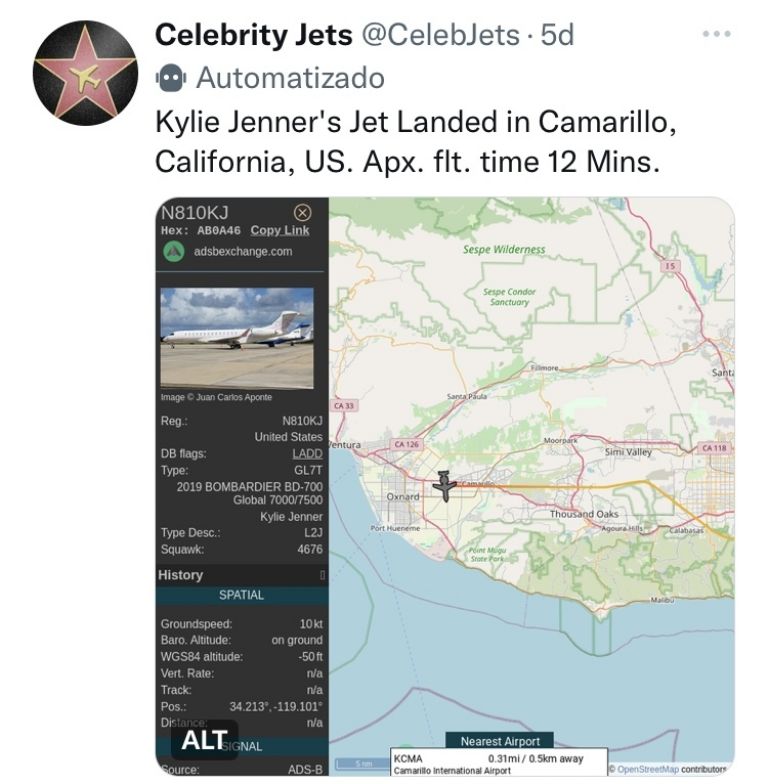Open the Celebrity Jets profile name
The height and width of the screenshot is (784, 768).
coord(254,35)
